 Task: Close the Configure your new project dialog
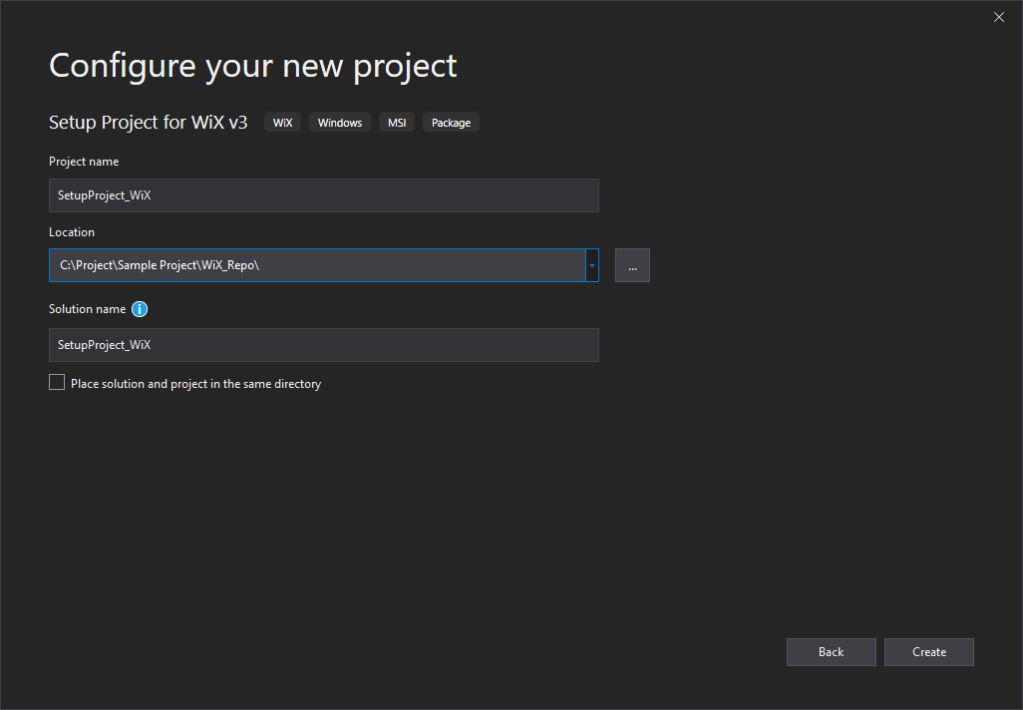[x=998, y=17]
